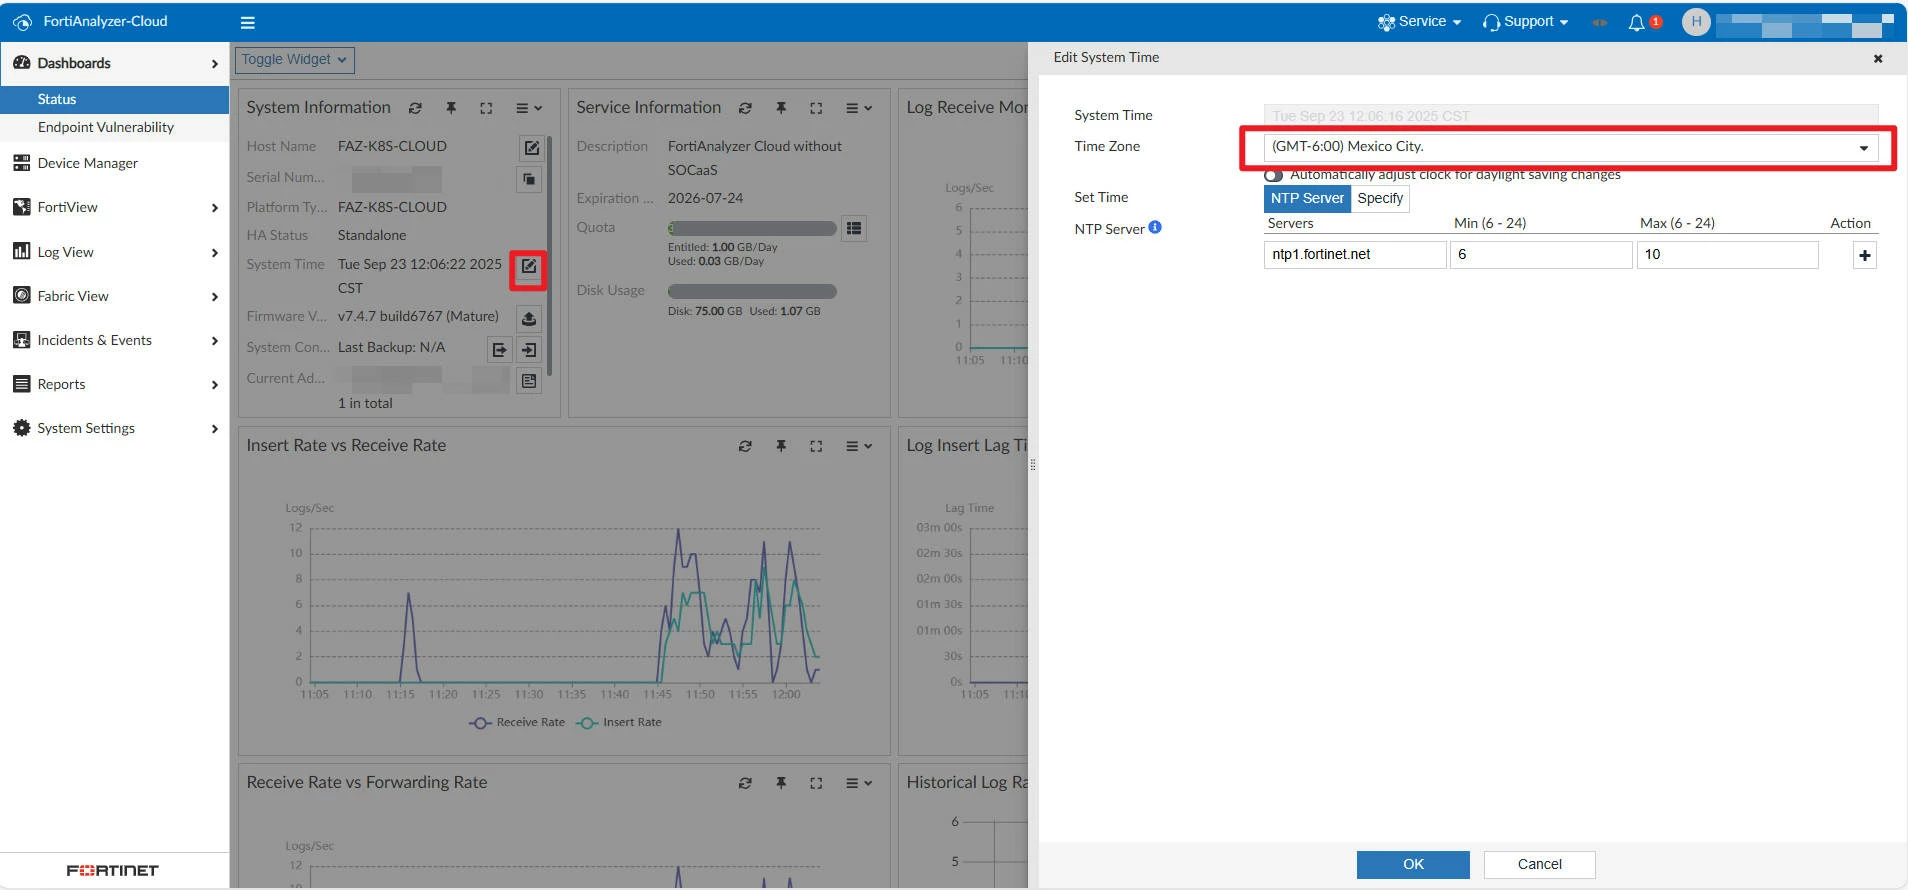Open Dashboards in the sidebar
The image size is (1908, 890).
(115, 63)
